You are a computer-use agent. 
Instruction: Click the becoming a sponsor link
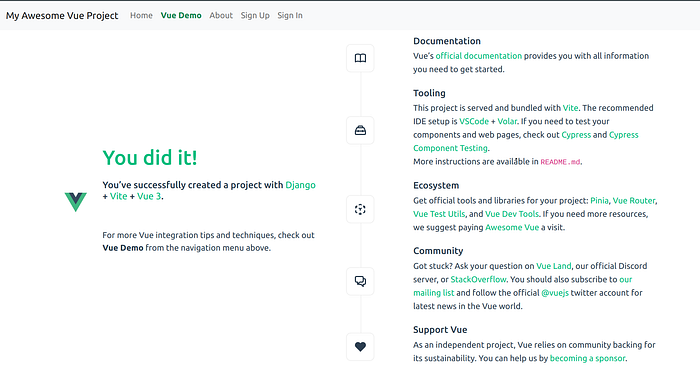tap(588, 358)
